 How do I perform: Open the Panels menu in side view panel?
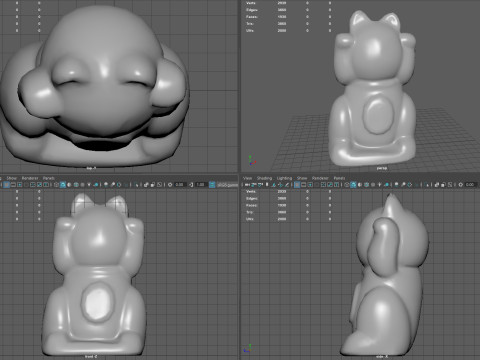click(339, 178)
